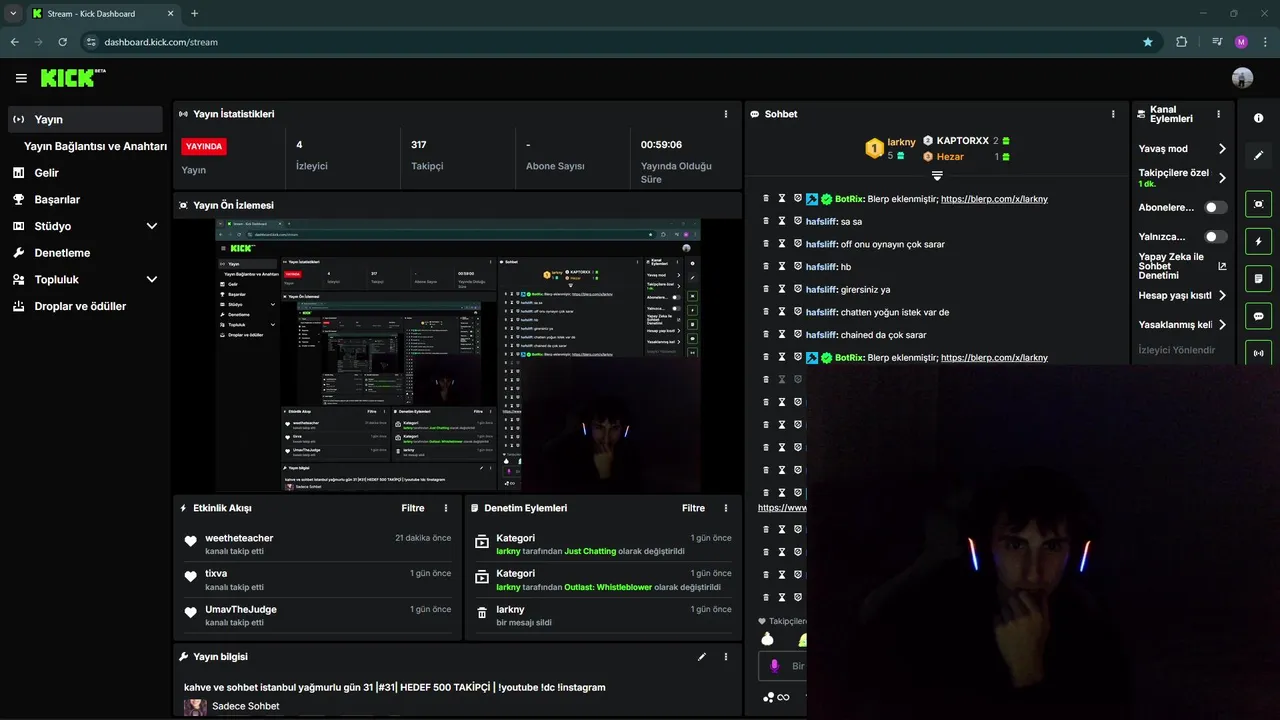Screen dimensions: 1280x720
Task: Open the Yayın İstatistikleri options menu
Action: click(726, 114)
